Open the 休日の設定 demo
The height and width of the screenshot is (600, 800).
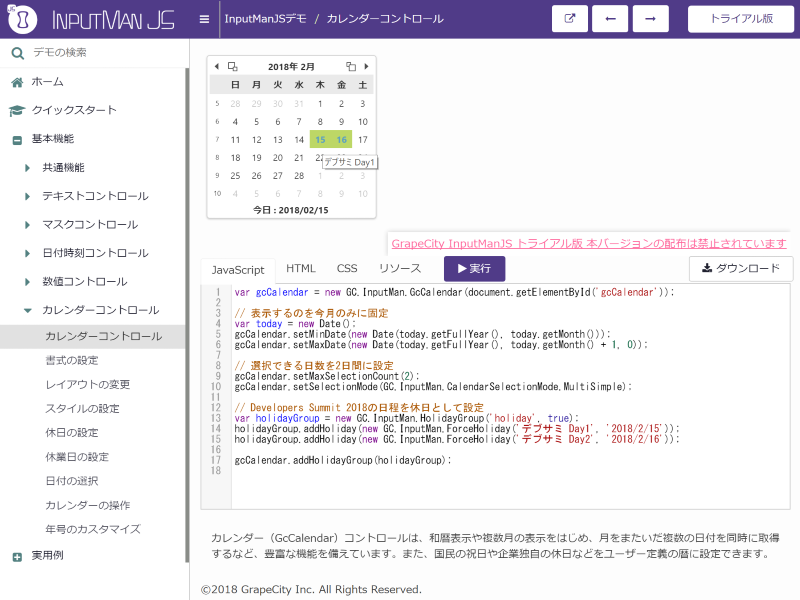[x=71, y=433]
